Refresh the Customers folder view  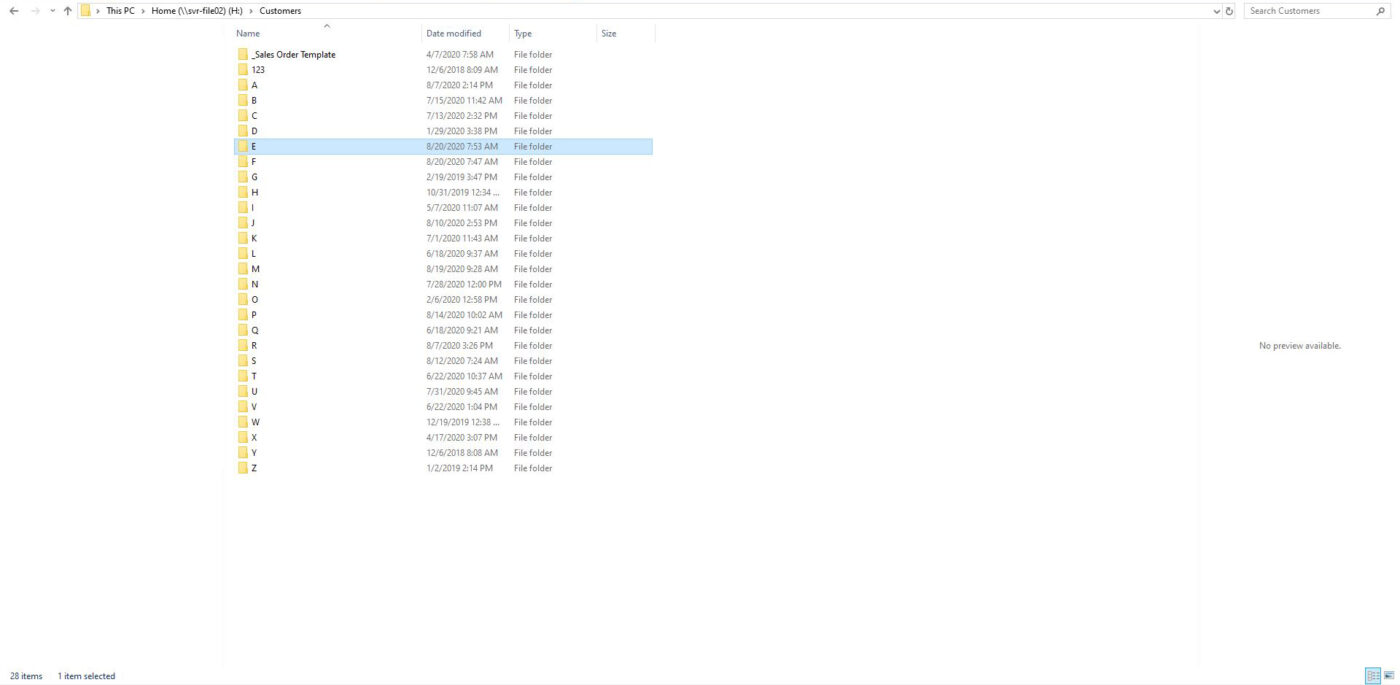[x=1229, y=11]
